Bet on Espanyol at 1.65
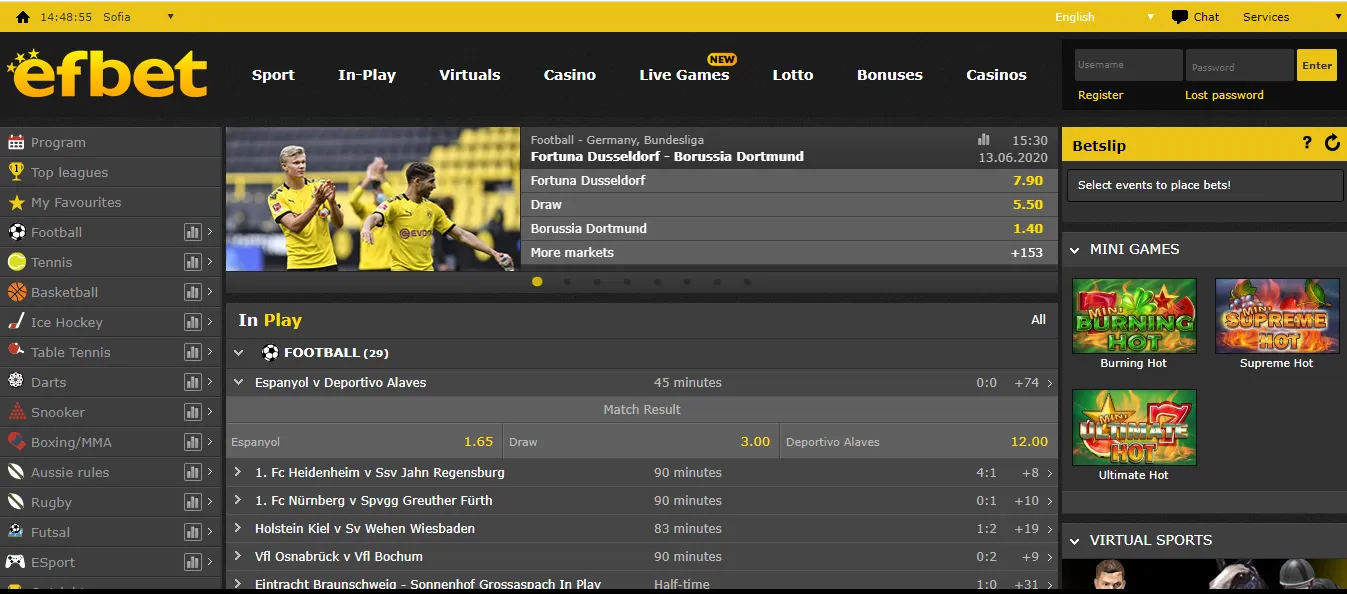The image size is (1347, 594). (364, 441)
